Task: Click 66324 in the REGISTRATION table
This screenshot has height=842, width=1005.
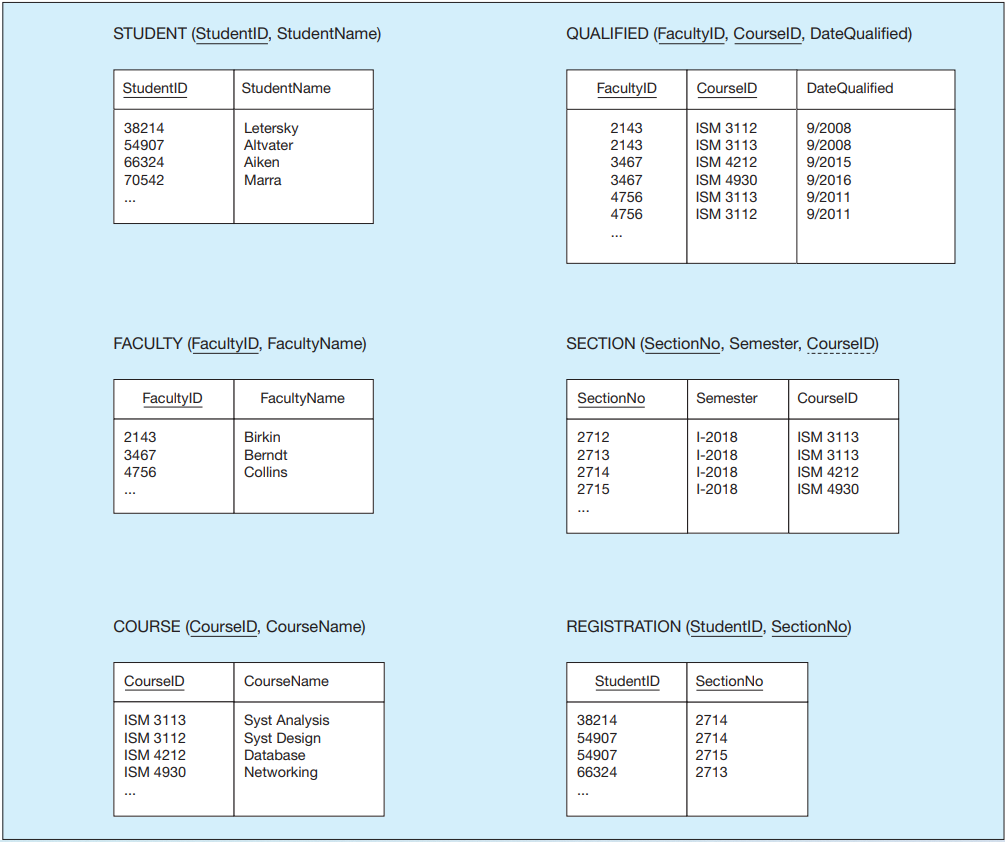Action: (597, 773)
